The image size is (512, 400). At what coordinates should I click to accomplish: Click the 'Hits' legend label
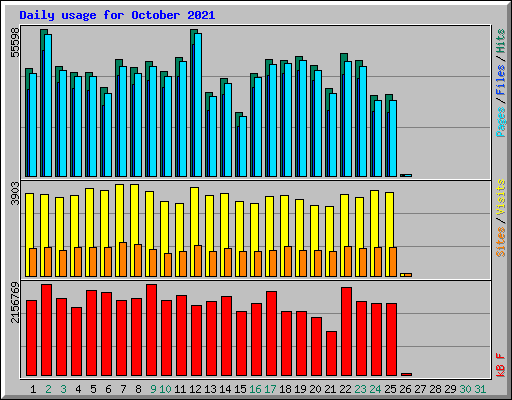tap(500, 41)
